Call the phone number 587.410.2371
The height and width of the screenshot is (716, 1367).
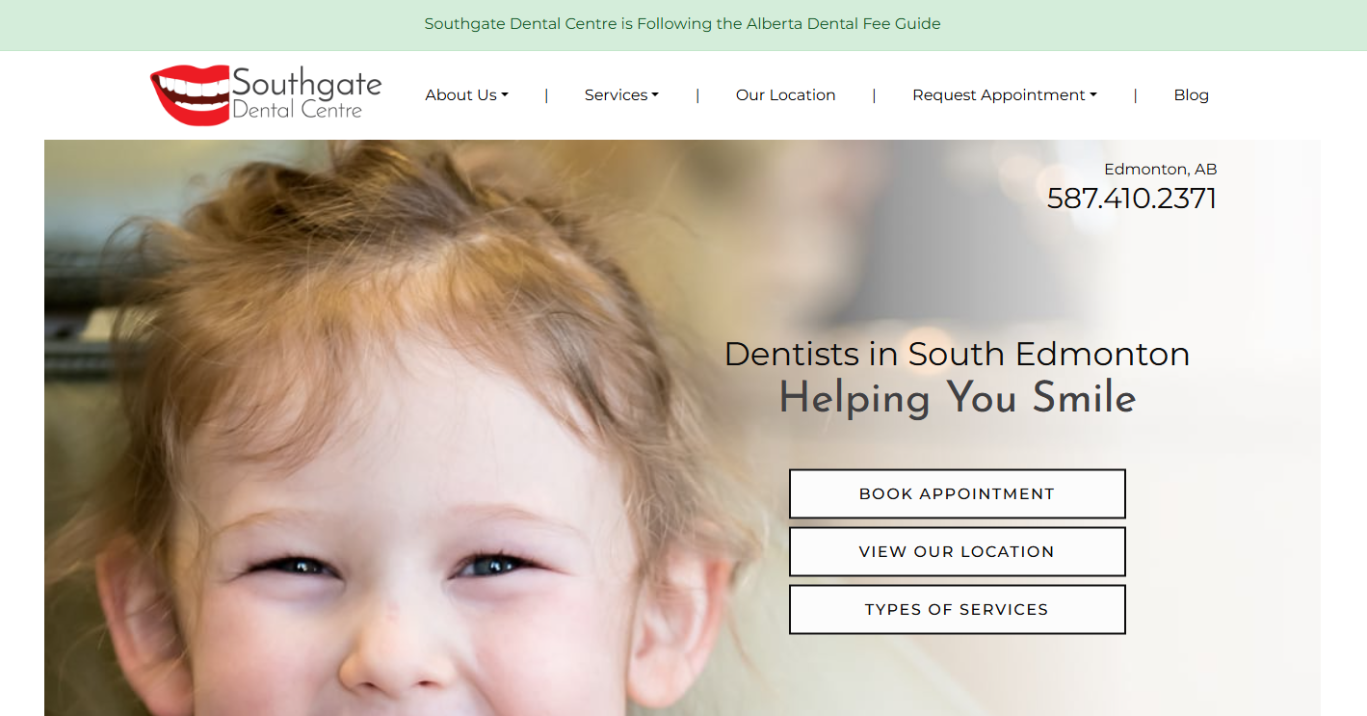(x=1132, y=198)
